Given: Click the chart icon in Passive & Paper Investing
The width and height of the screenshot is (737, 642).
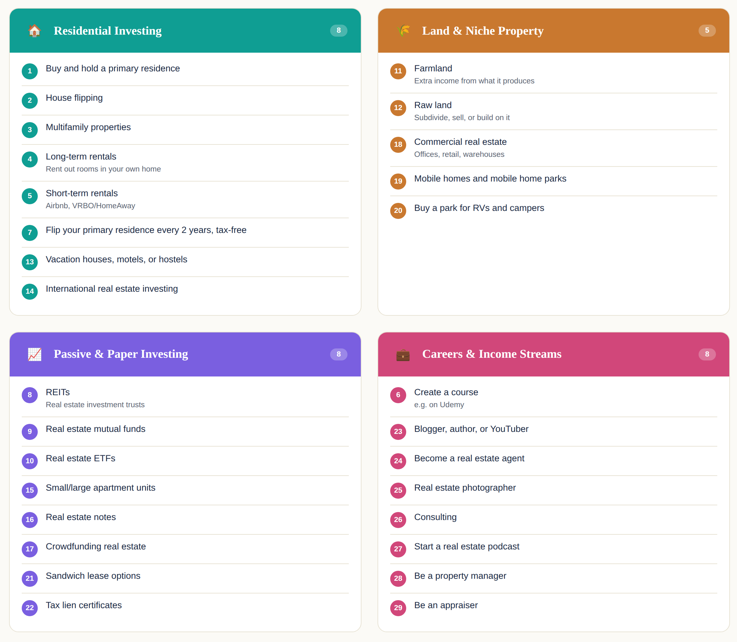Looking at the screenshot, I should pyautogui.click(x=34, y=354).
